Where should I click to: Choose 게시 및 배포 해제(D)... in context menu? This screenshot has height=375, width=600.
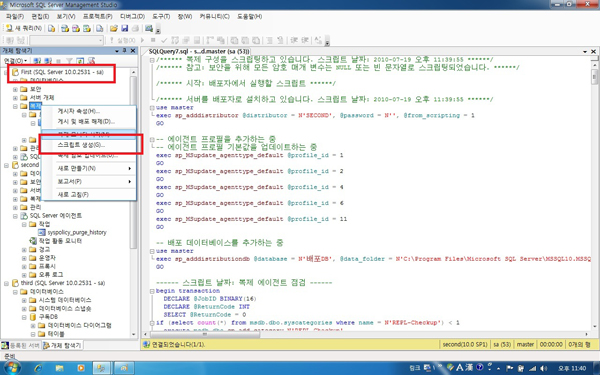point(89,121)
